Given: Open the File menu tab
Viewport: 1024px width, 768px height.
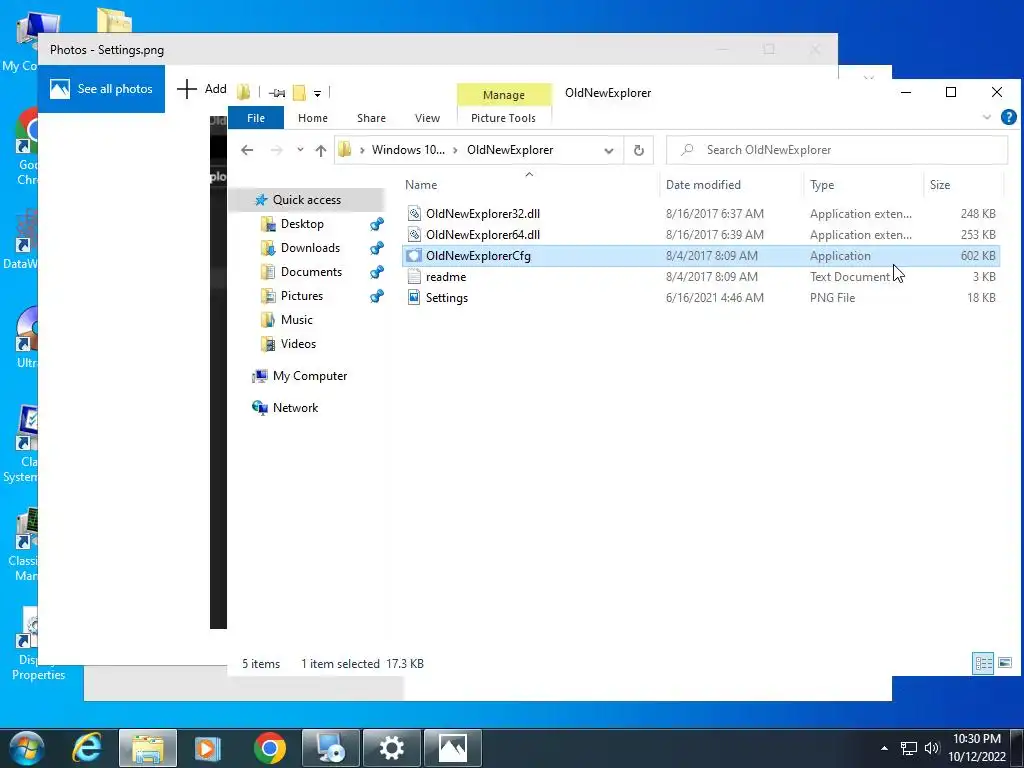Looking at the screenshot, I should pyautogui.click(x=256, y=118).
